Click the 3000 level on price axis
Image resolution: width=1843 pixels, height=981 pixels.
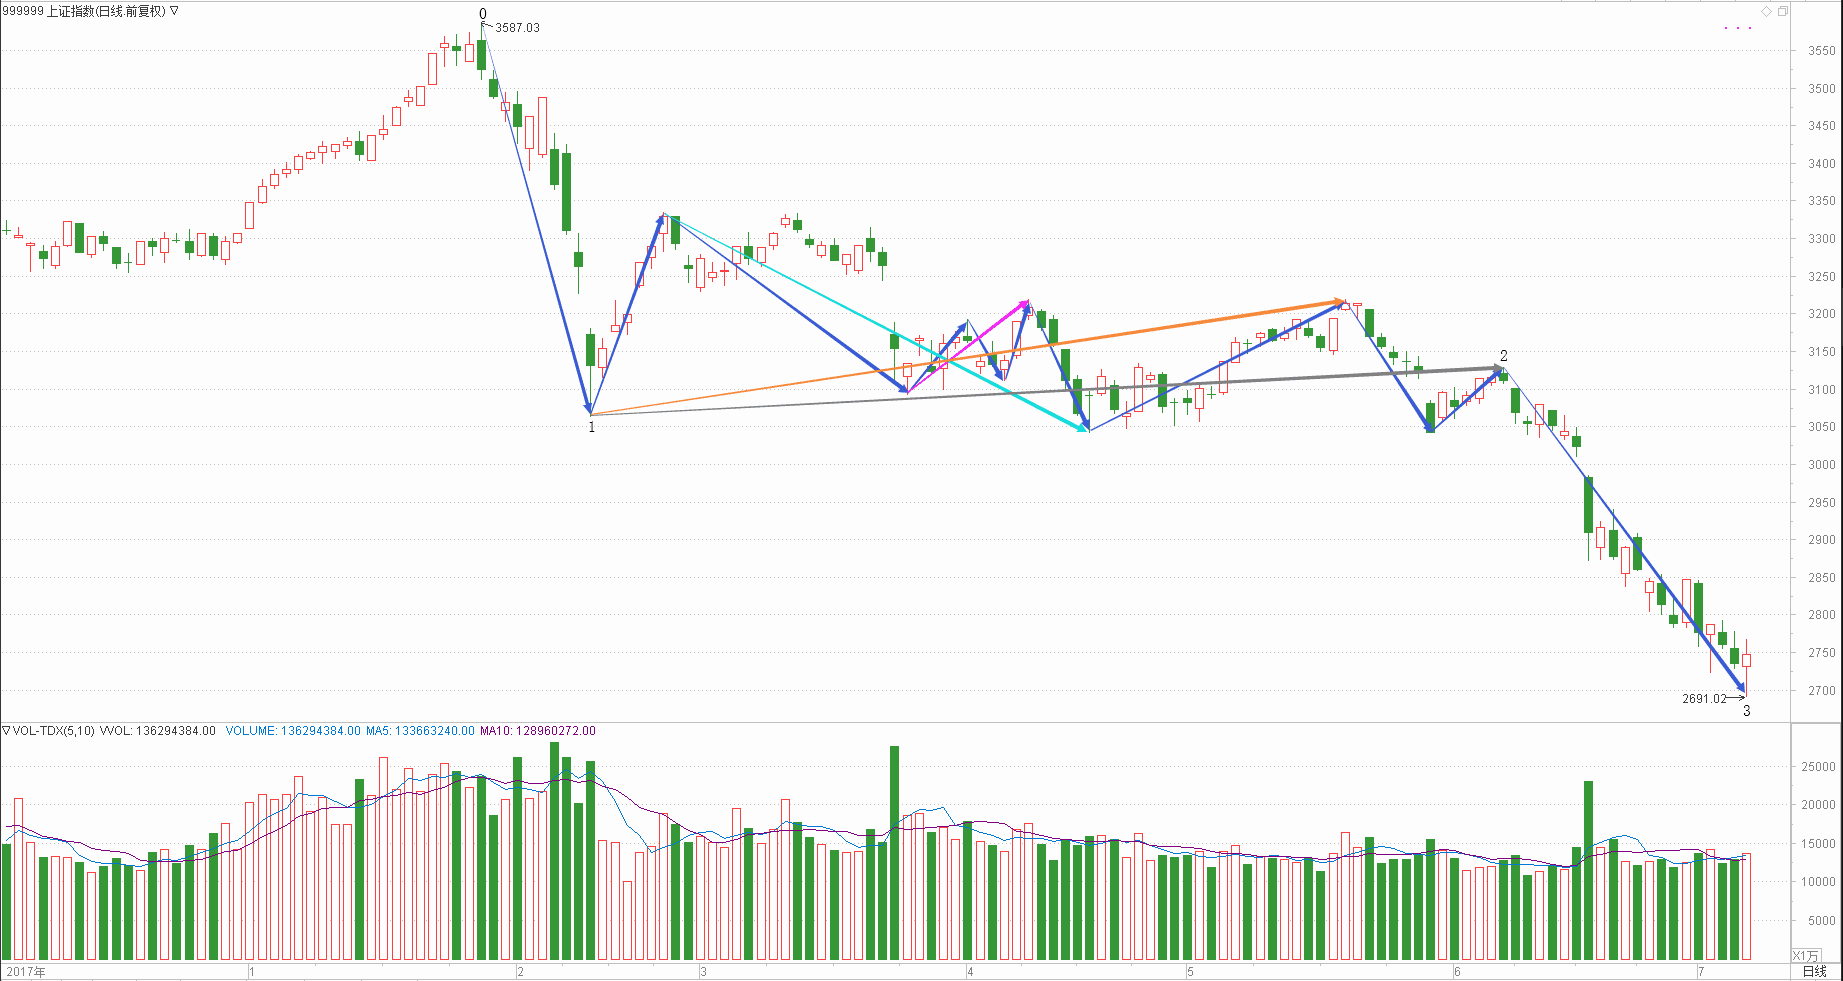click(1821, 465)
